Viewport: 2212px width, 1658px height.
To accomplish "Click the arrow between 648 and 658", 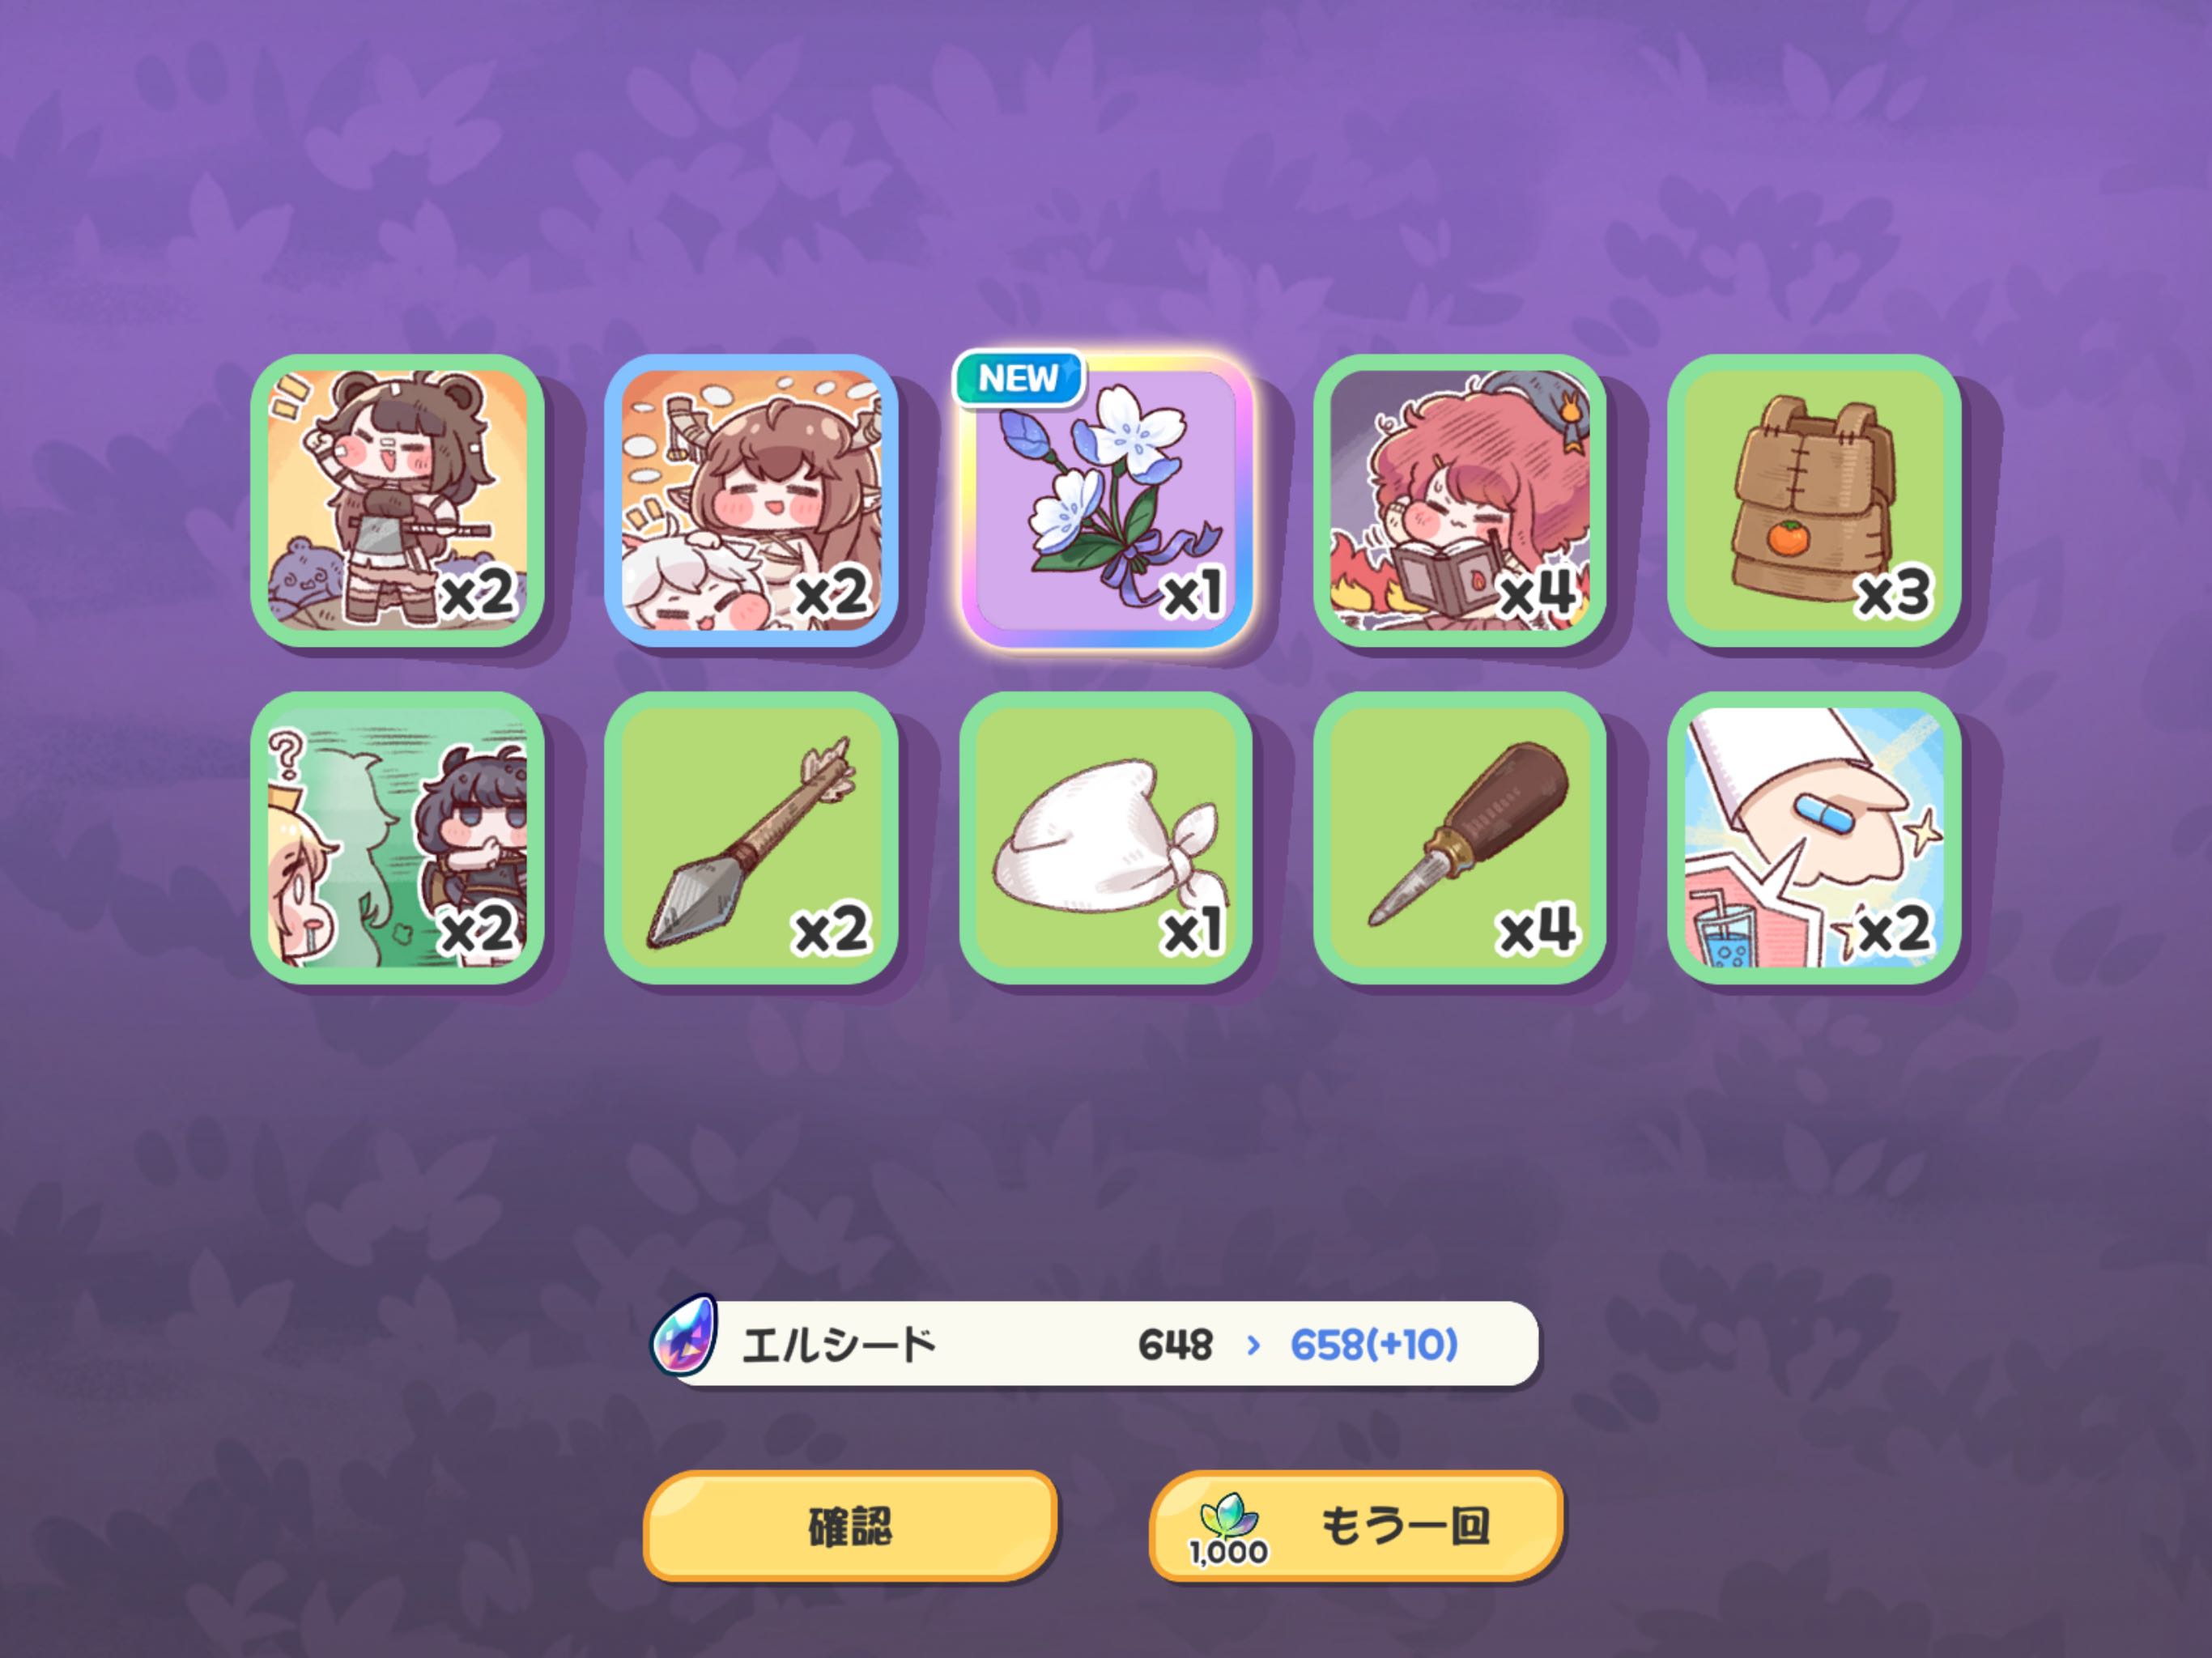I will click(1253, 1346).
